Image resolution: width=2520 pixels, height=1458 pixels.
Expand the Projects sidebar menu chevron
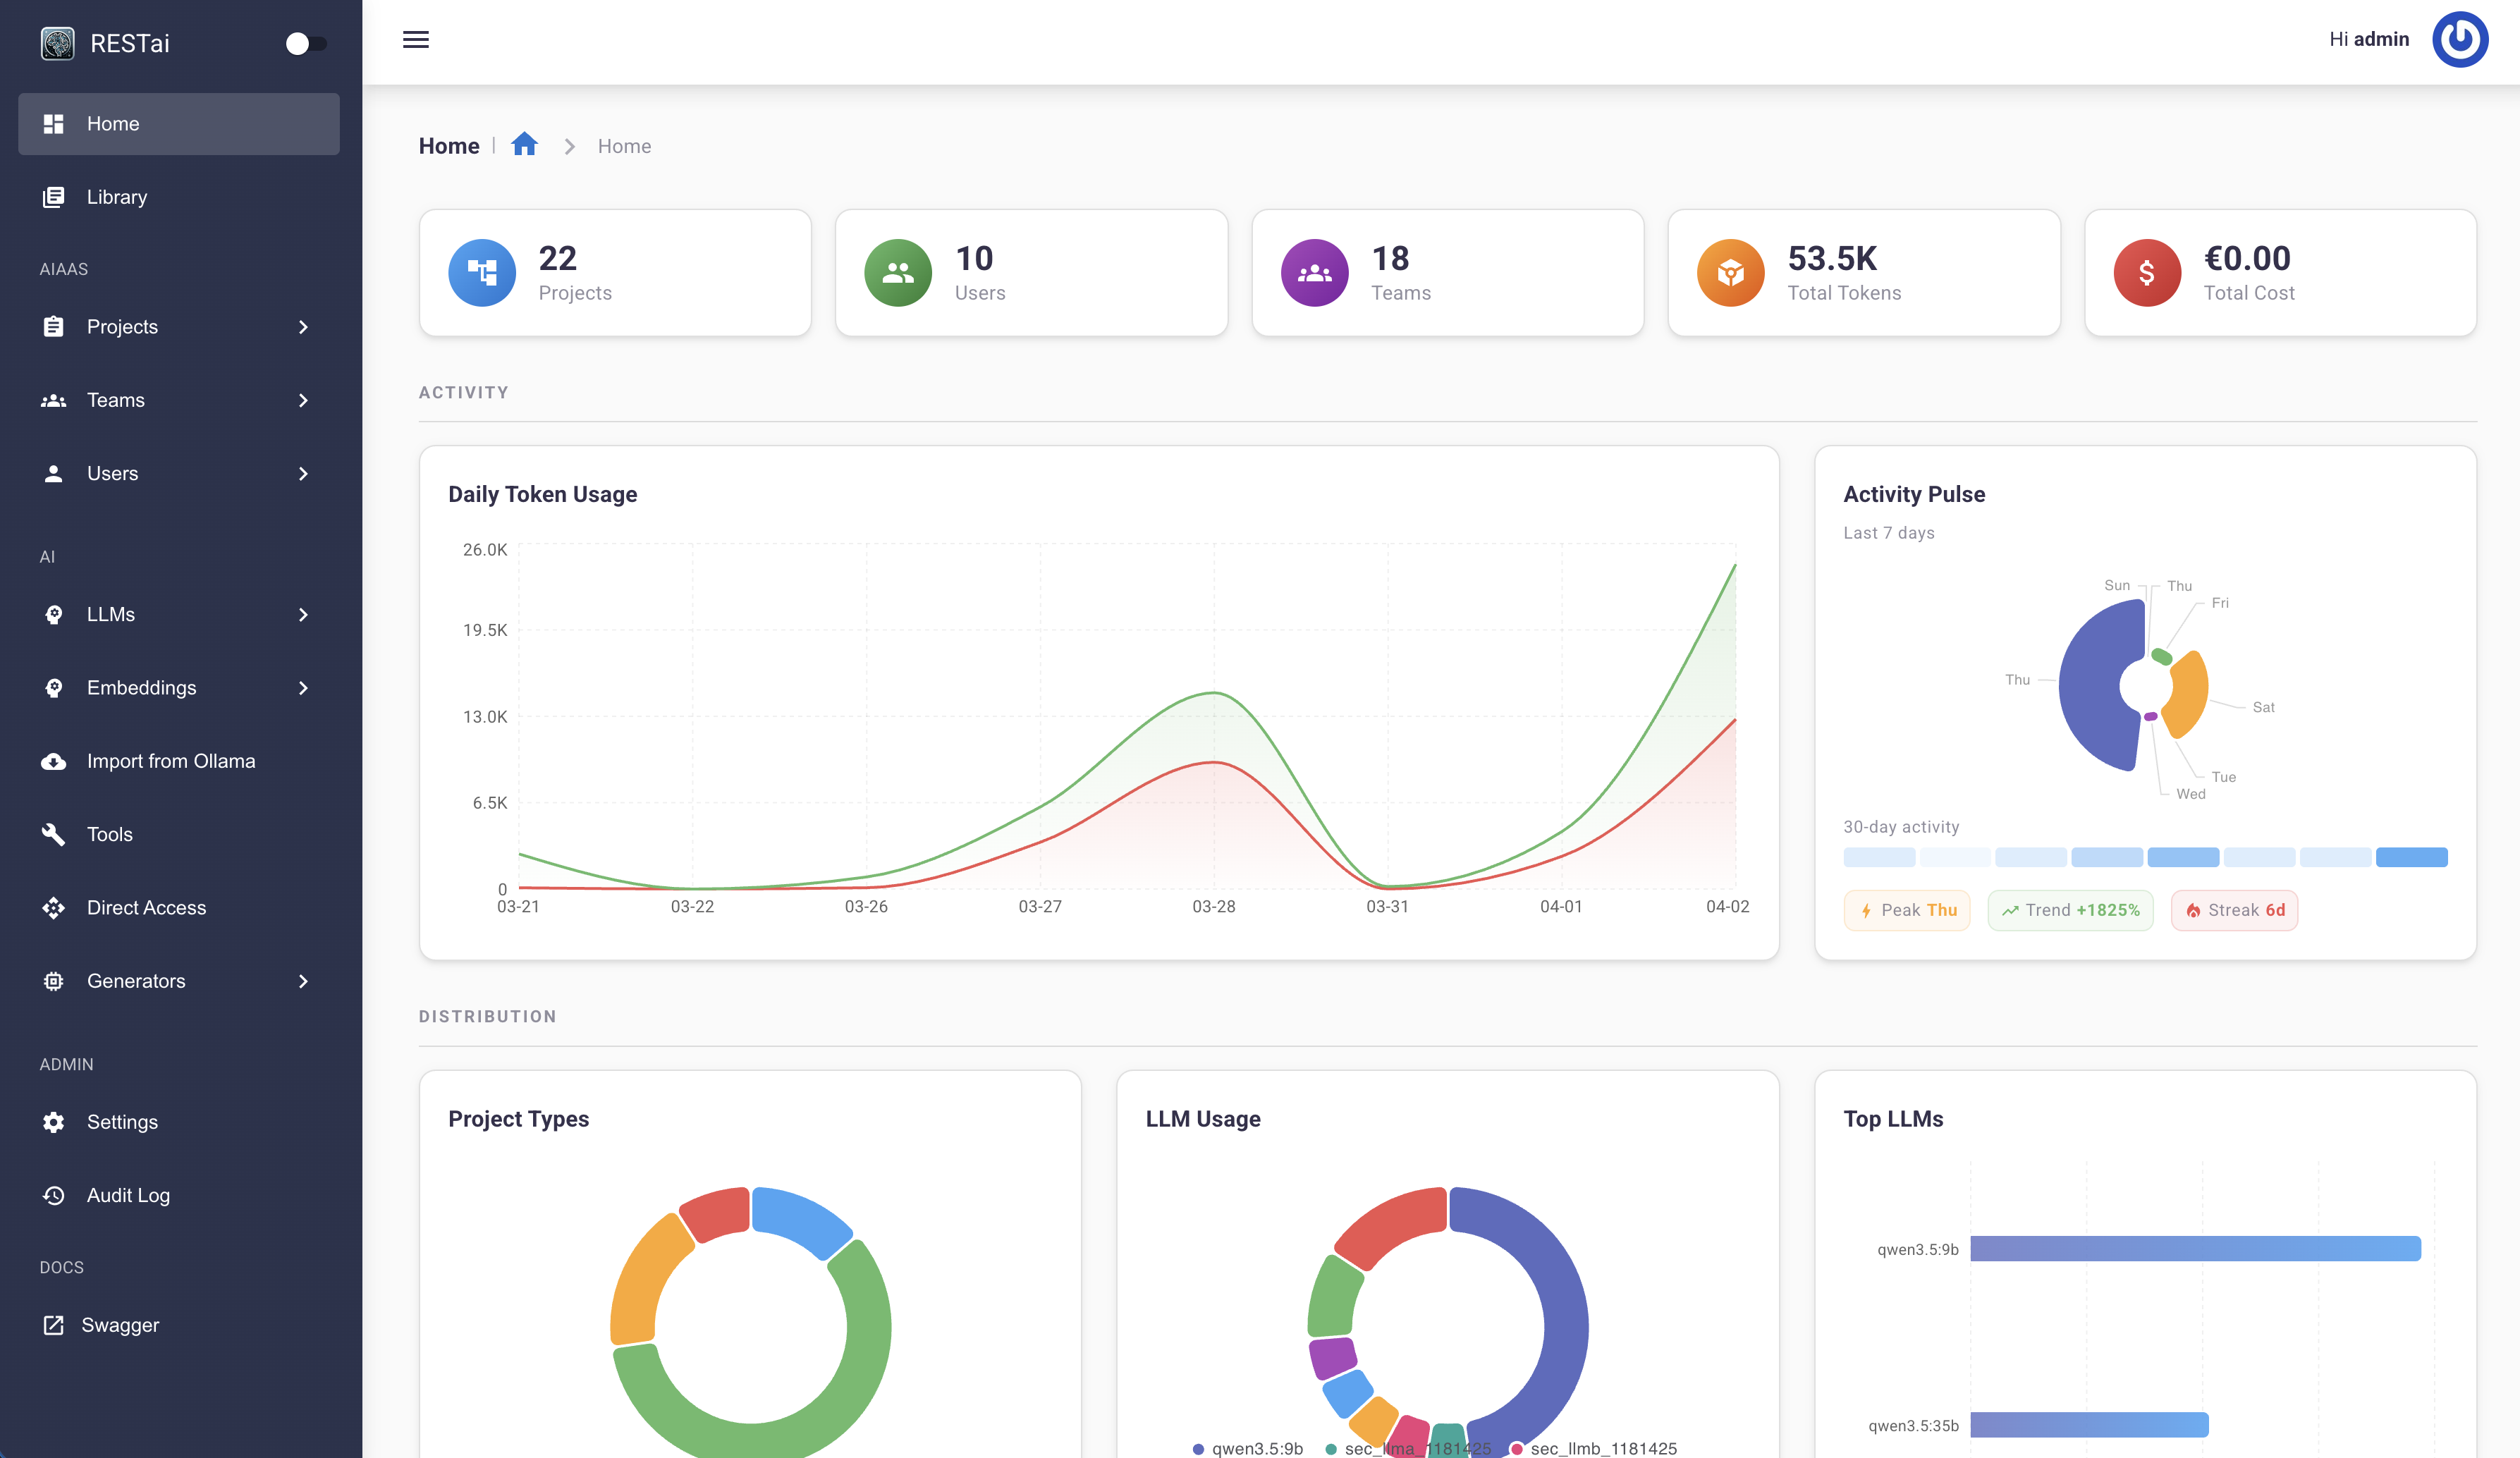coord(303,327)
